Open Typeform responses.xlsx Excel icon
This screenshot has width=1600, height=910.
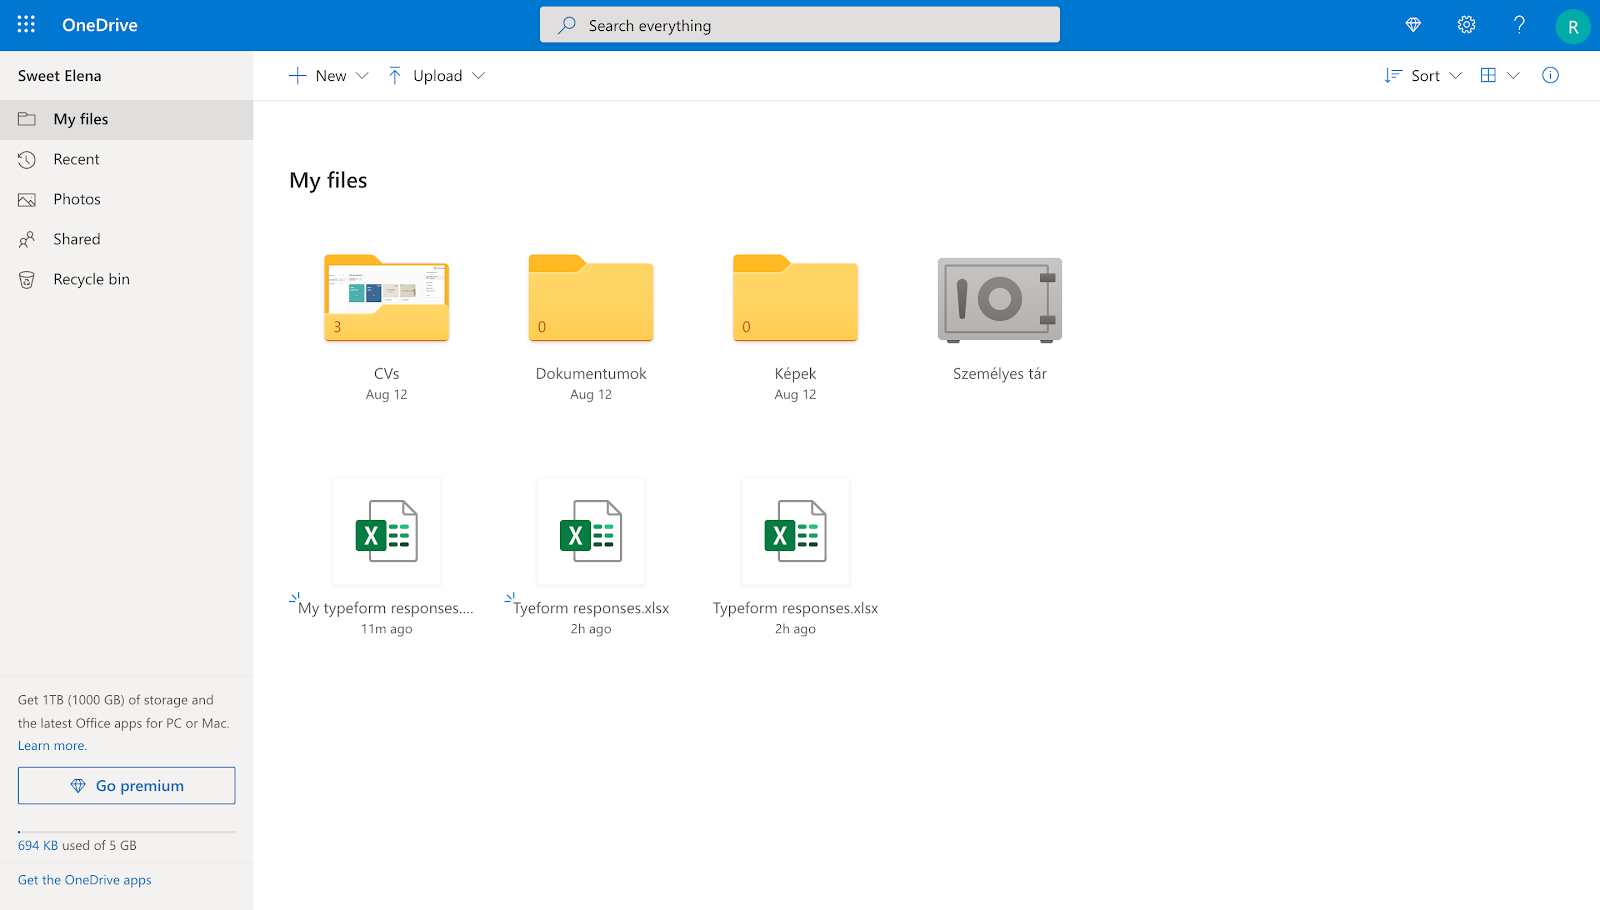(795, 531)
